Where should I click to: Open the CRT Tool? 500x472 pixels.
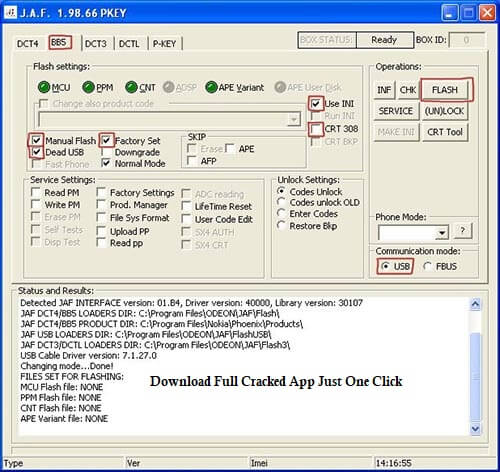(445, 132)
